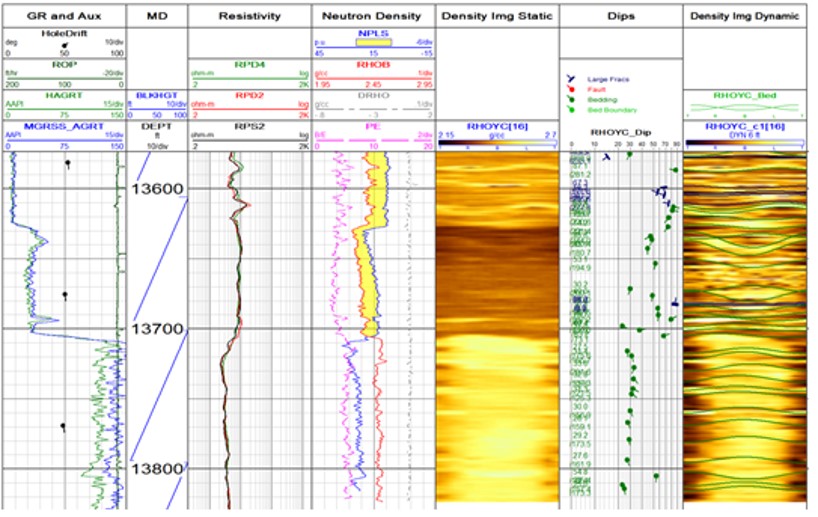Click the MGRSS_AGRT curve label
Viewport: 818px width, 517px height.
pos(65,128)
